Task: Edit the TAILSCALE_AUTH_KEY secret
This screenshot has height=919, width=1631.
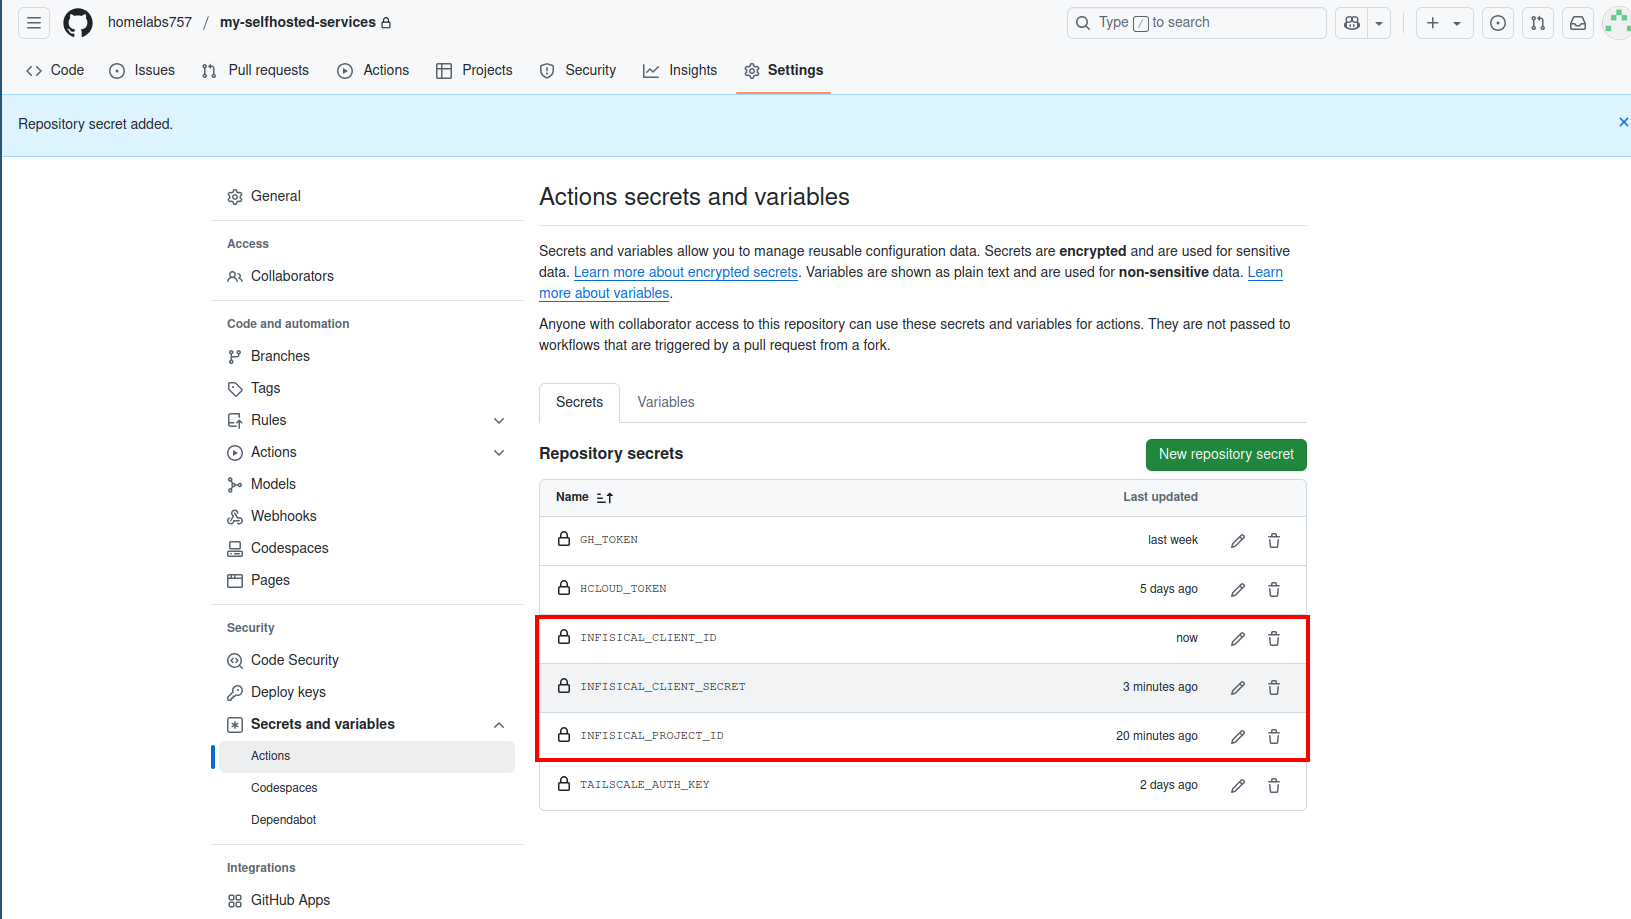Action: point(1238,786)
